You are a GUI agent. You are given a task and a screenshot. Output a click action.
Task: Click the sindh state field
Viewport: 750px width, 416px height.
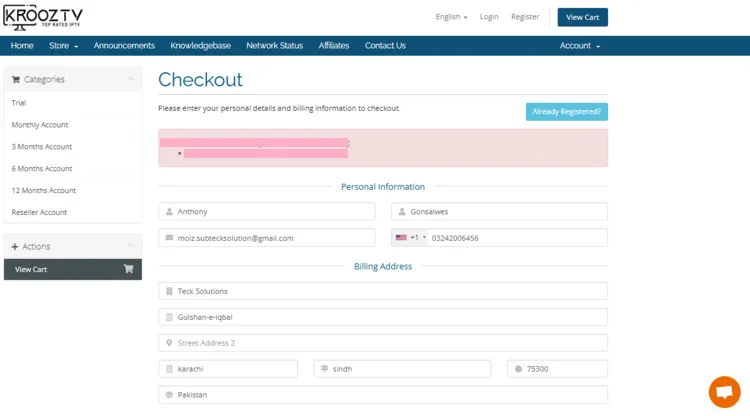tap(402, 369)
